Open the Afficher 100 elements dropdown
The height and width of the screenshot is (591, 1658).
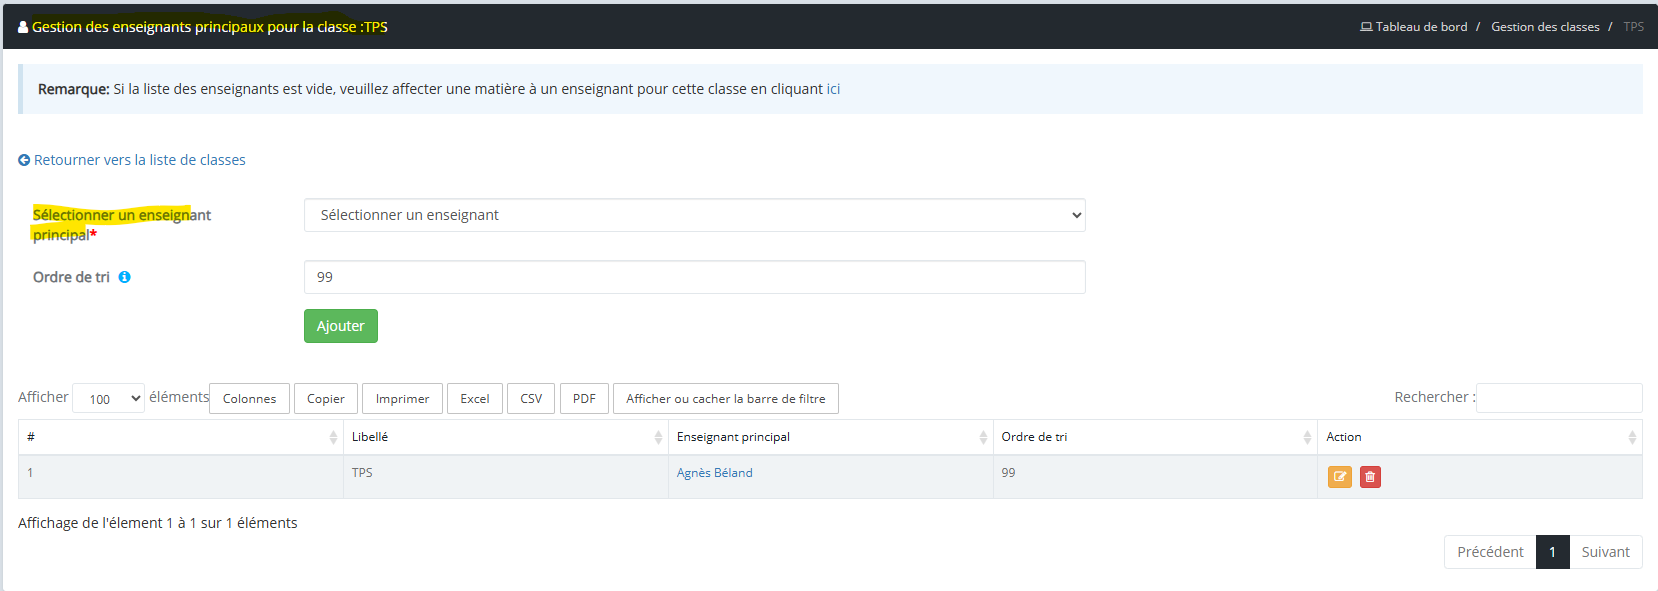108,398
